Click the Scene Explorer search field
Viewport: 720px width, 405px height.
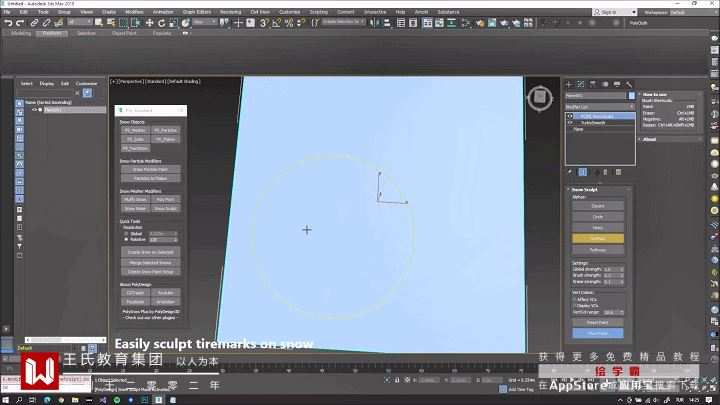pyautogui.click(x=45, y=93)
